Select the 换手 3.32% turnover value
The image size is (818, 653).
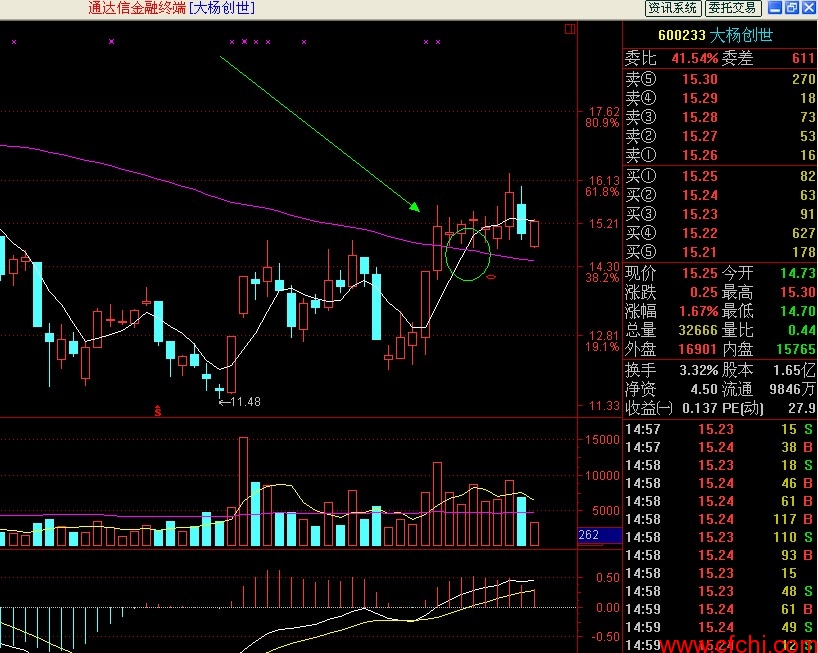(699, 370)
